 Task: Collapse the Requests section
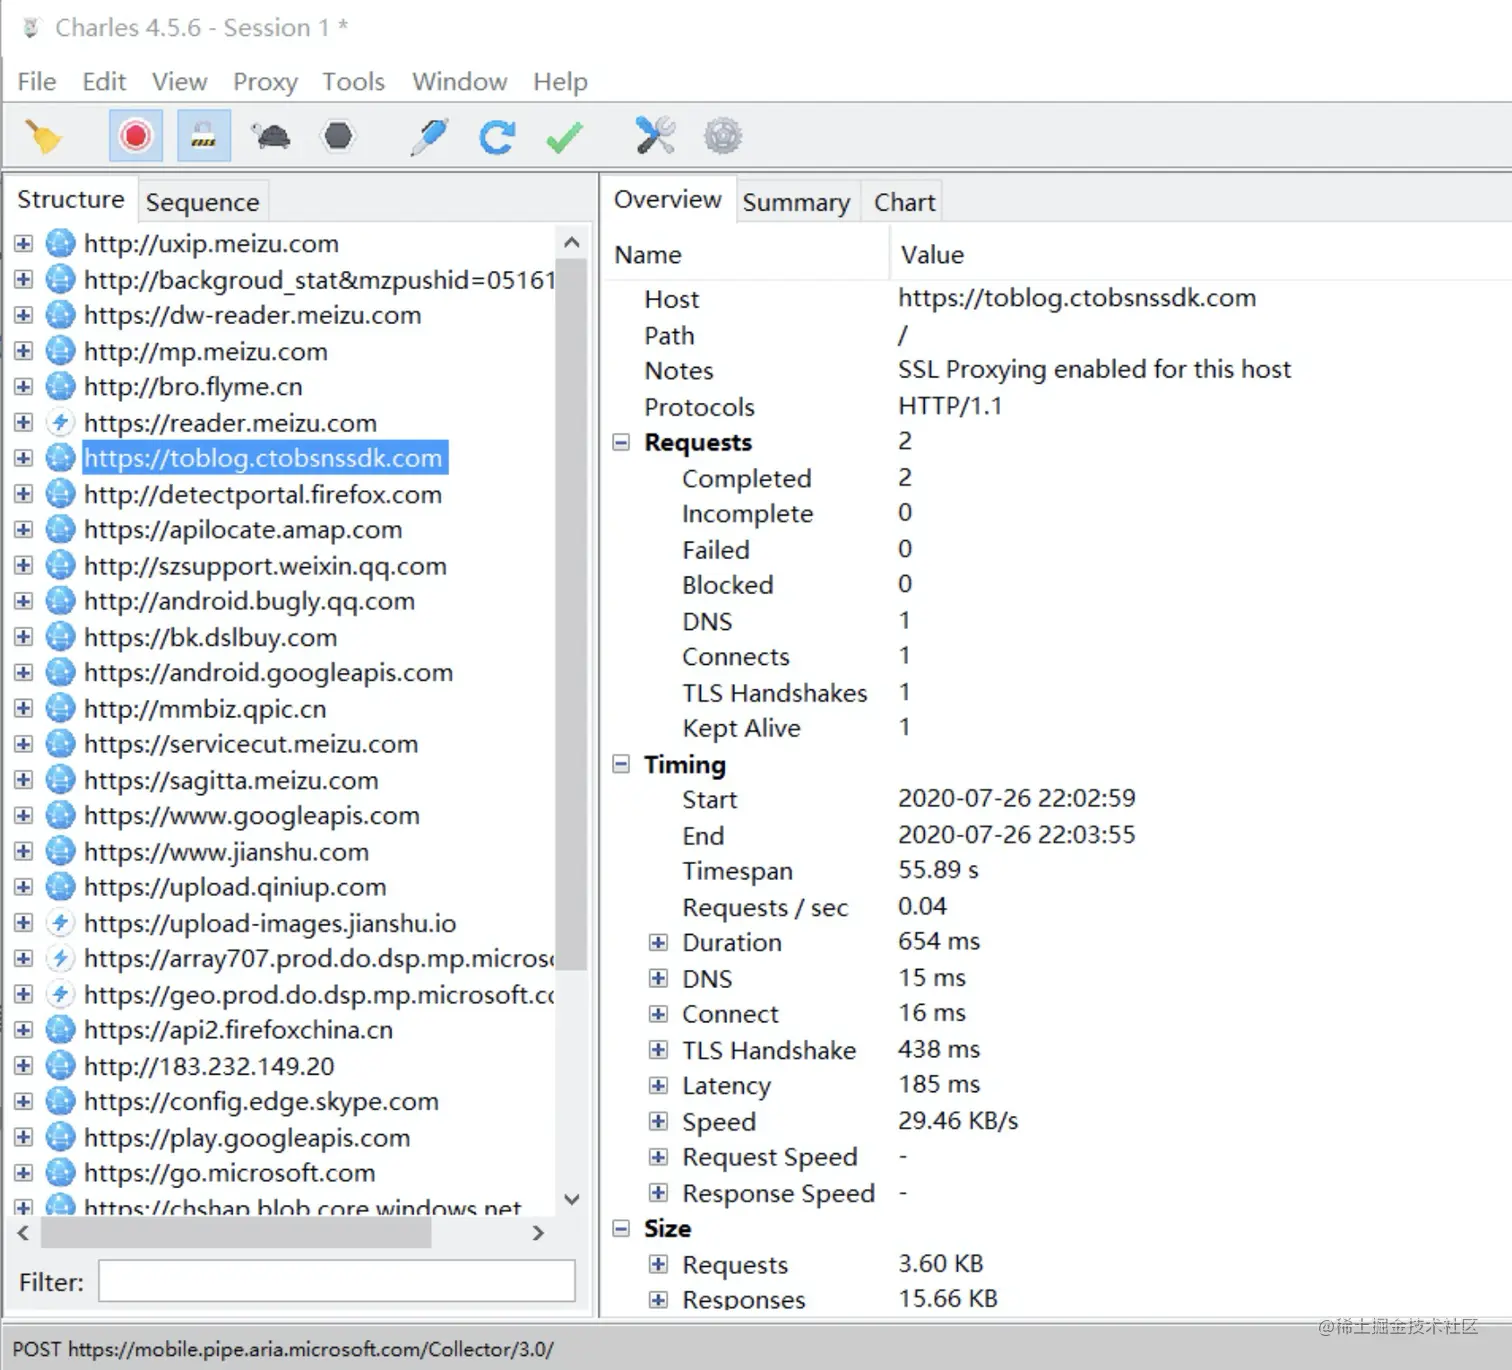[621, 442]
